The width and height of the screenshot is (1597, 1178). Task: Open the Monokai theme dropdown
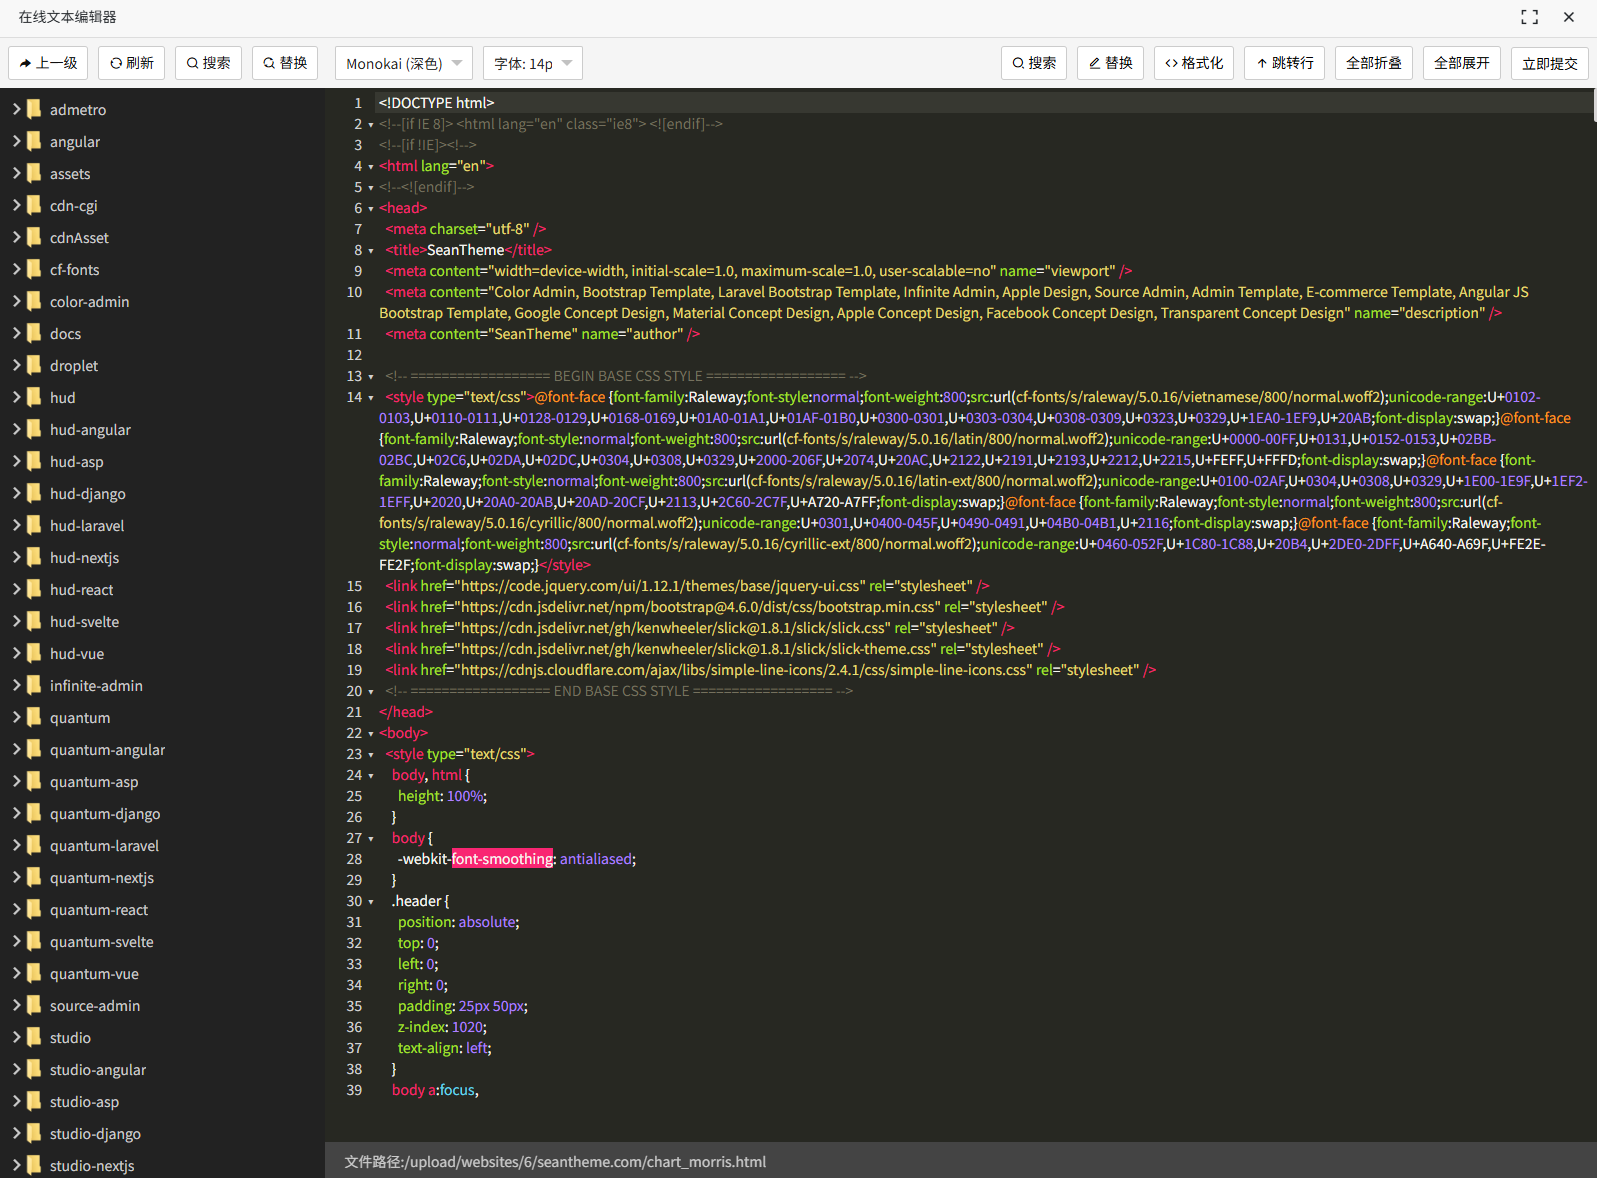click(x=404, y=63)
